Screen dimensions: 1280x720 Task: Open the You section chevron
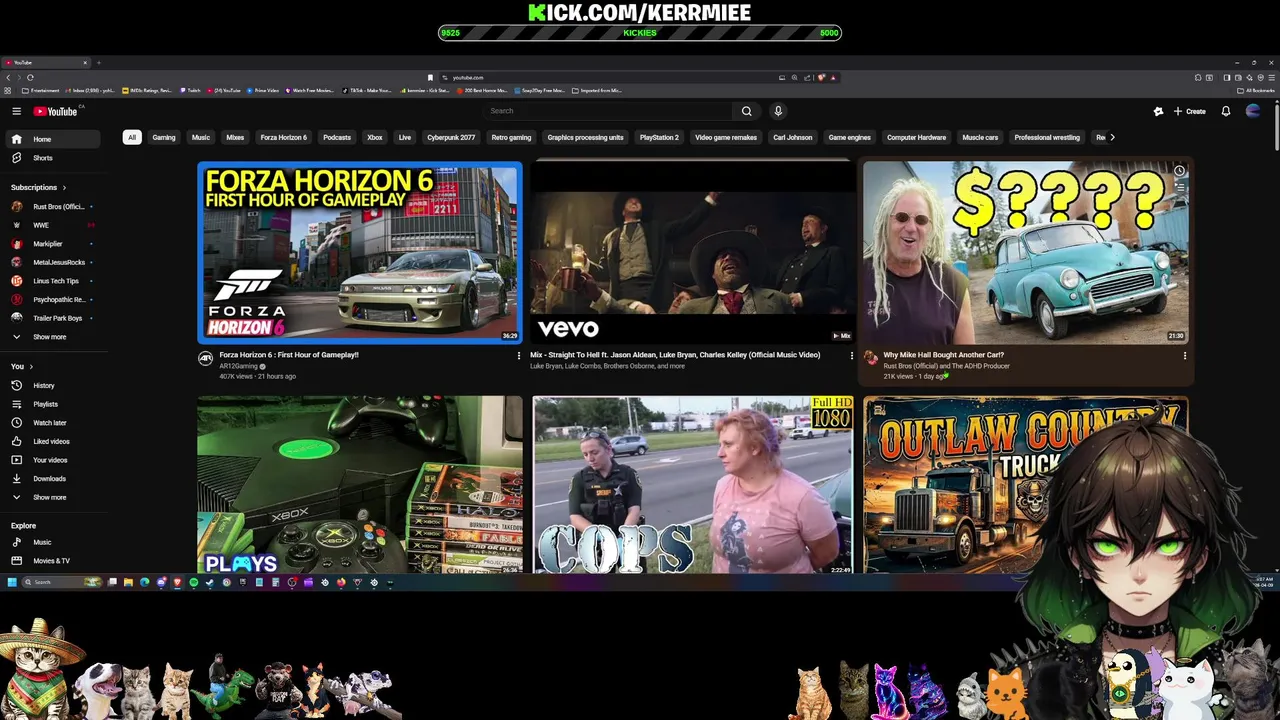pyautogui.click(x=29, y=366)
